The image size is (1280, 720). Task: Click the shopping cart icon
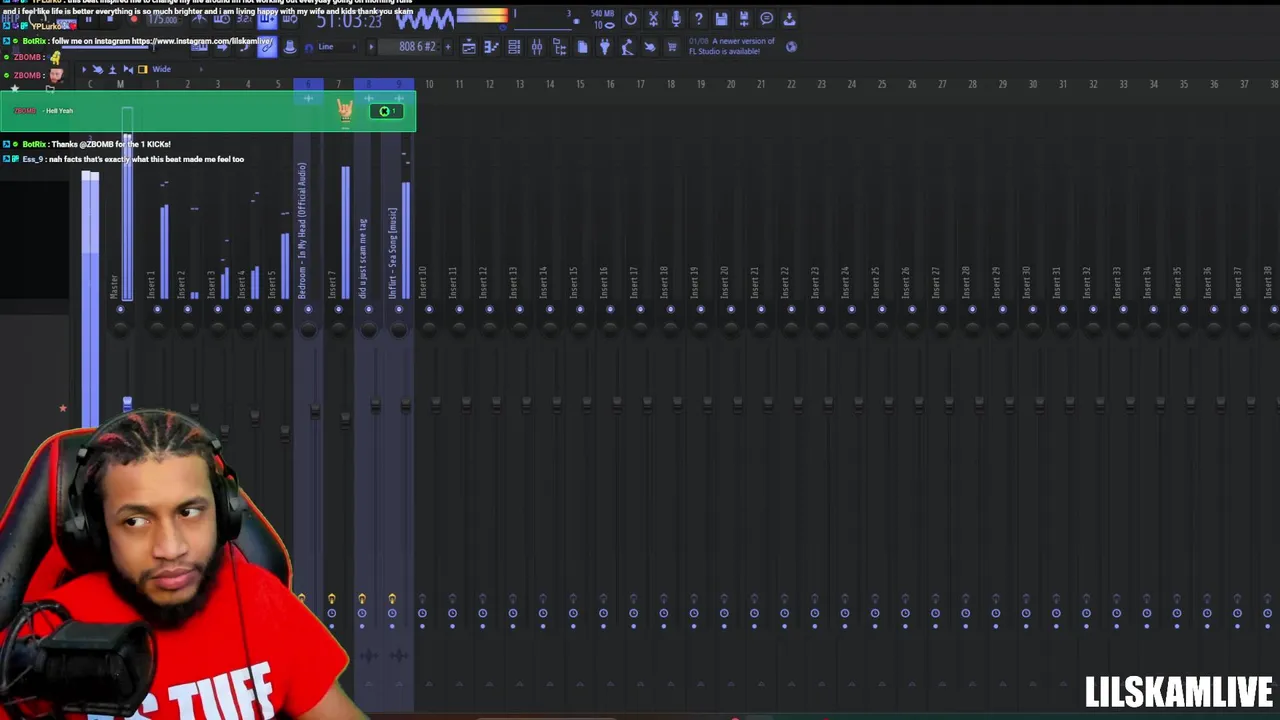(672, 47)
